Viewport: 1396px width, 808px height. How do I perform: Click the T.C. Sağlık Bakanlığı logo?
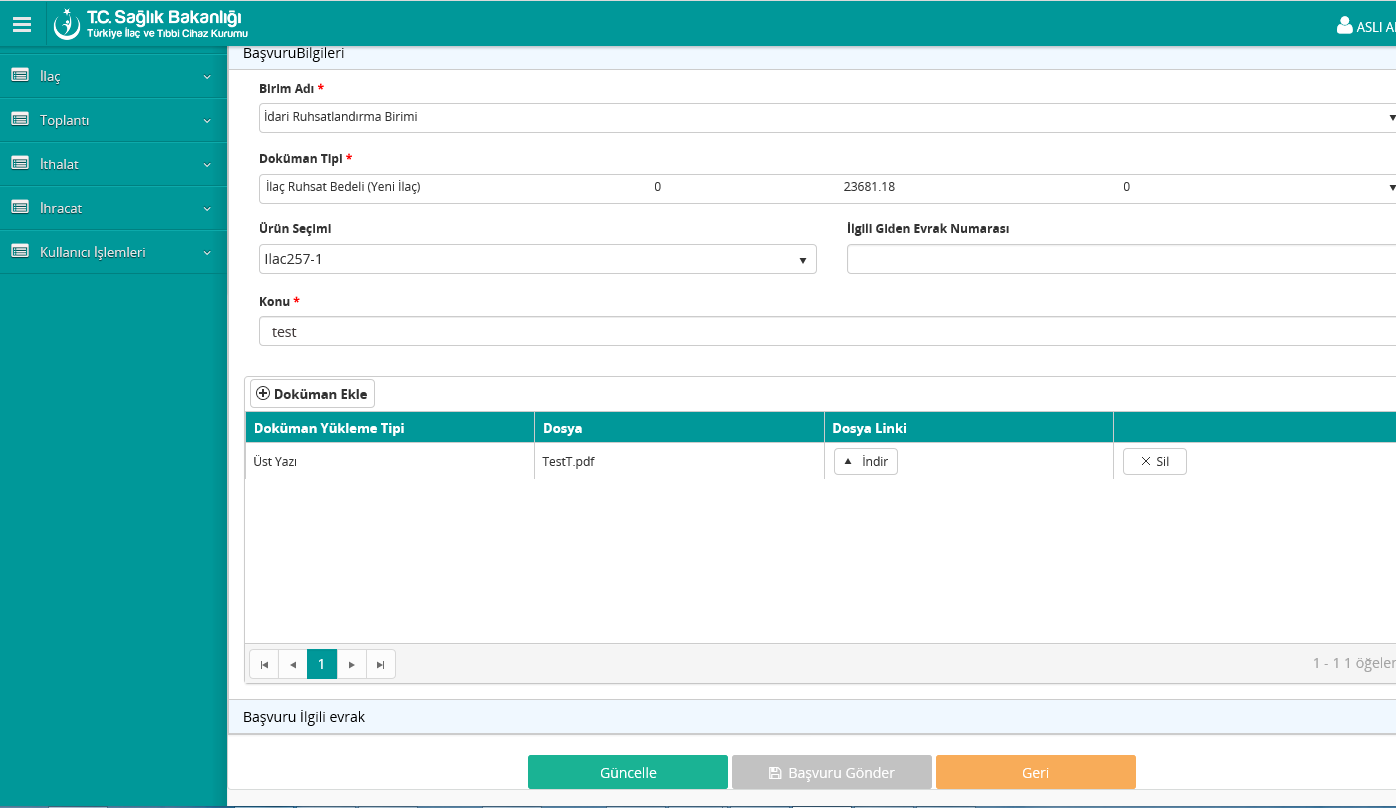(150, 24)
